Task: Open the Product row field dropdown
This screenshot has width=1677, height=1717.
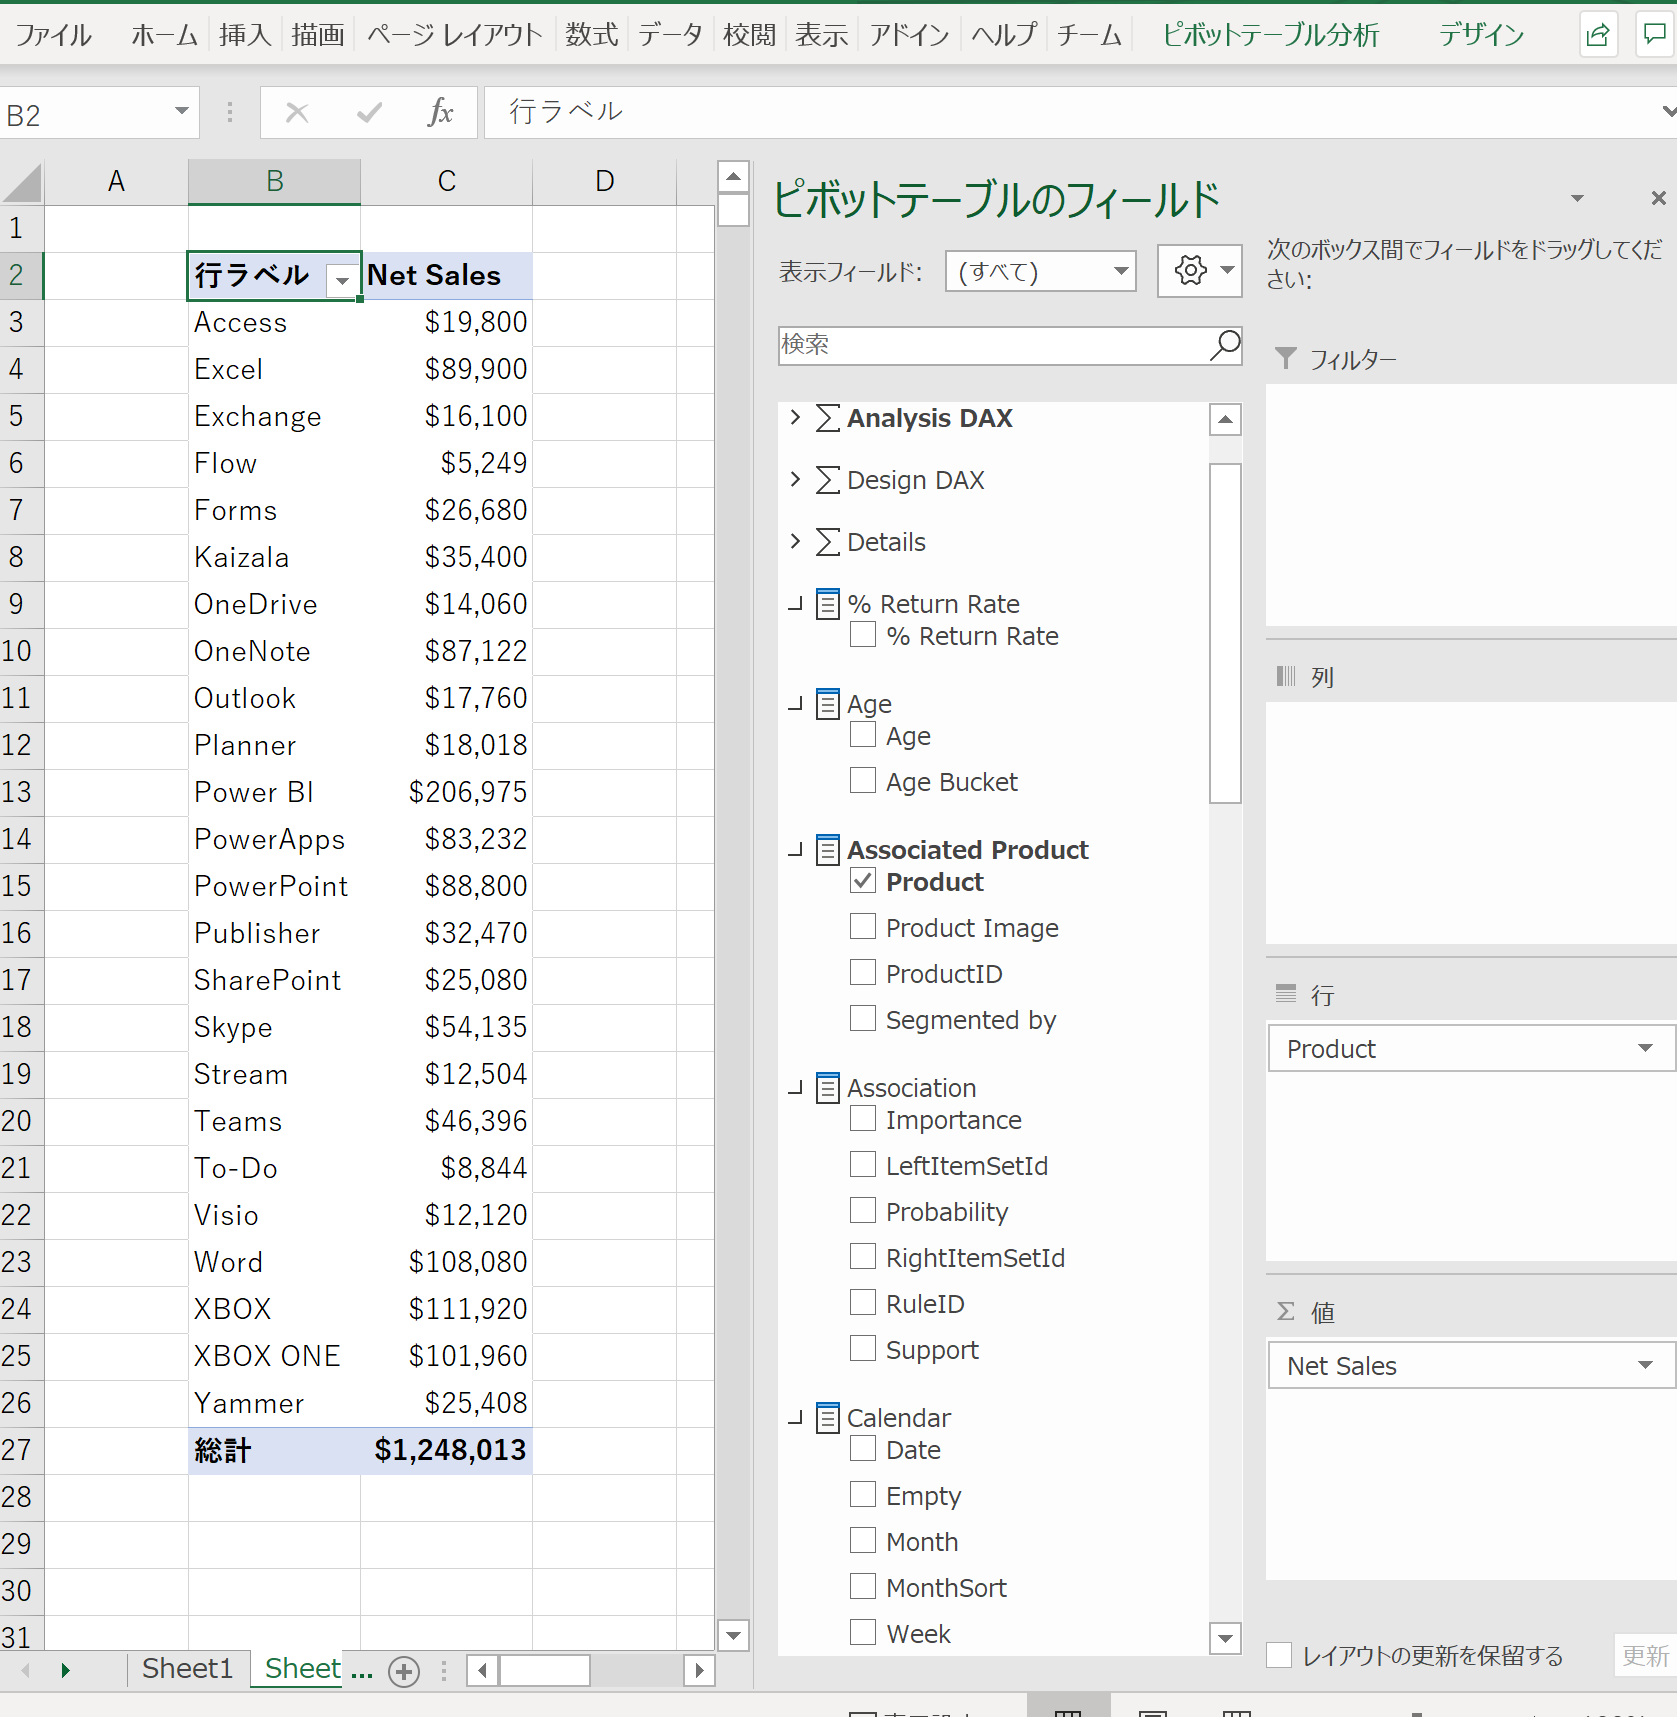Action: 1645,1048
